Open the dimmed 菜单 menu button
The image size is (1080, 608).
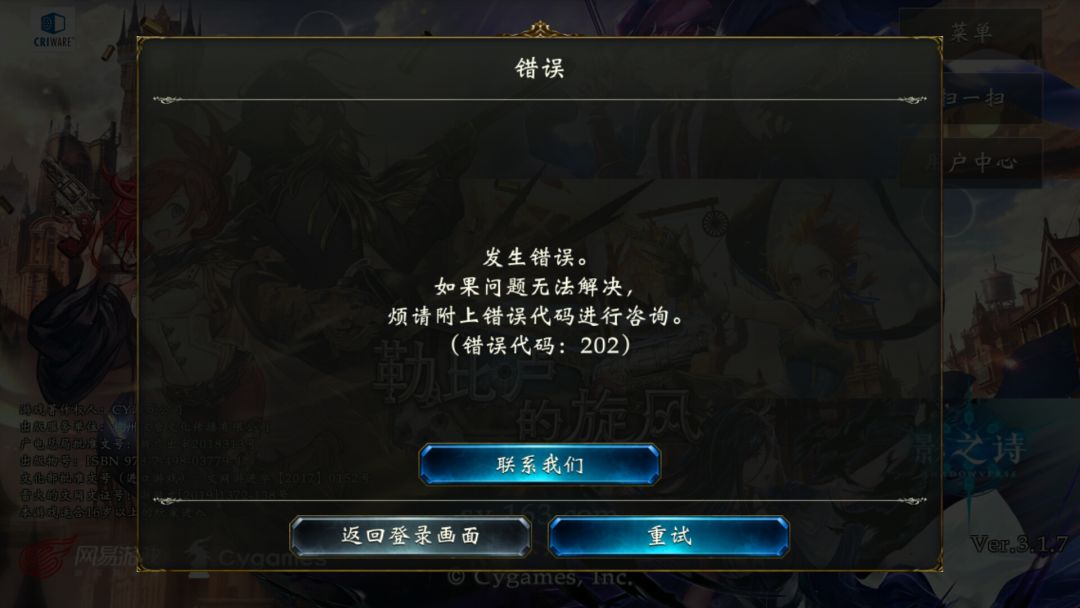(x=970, y=32)
